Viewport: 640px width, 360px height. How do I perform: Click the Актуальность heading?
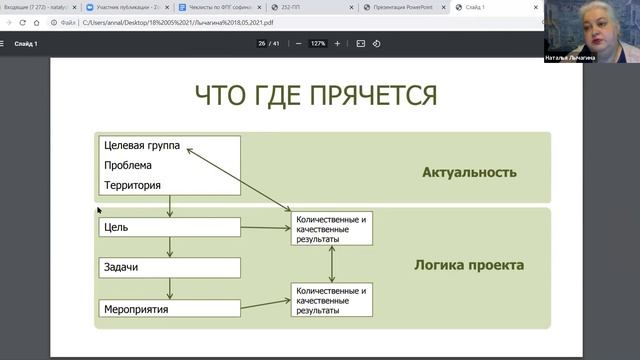point(469,172)
